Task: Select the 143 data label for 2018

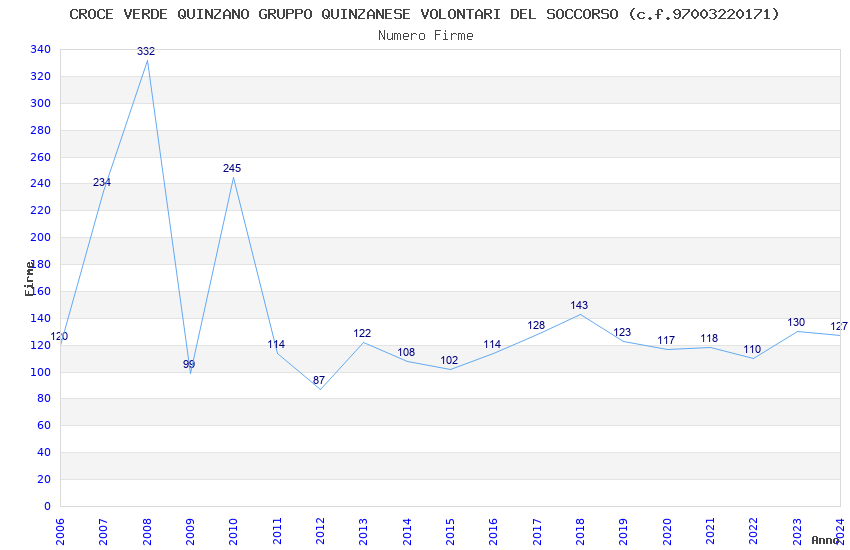Action: click(x=579, y=305)
